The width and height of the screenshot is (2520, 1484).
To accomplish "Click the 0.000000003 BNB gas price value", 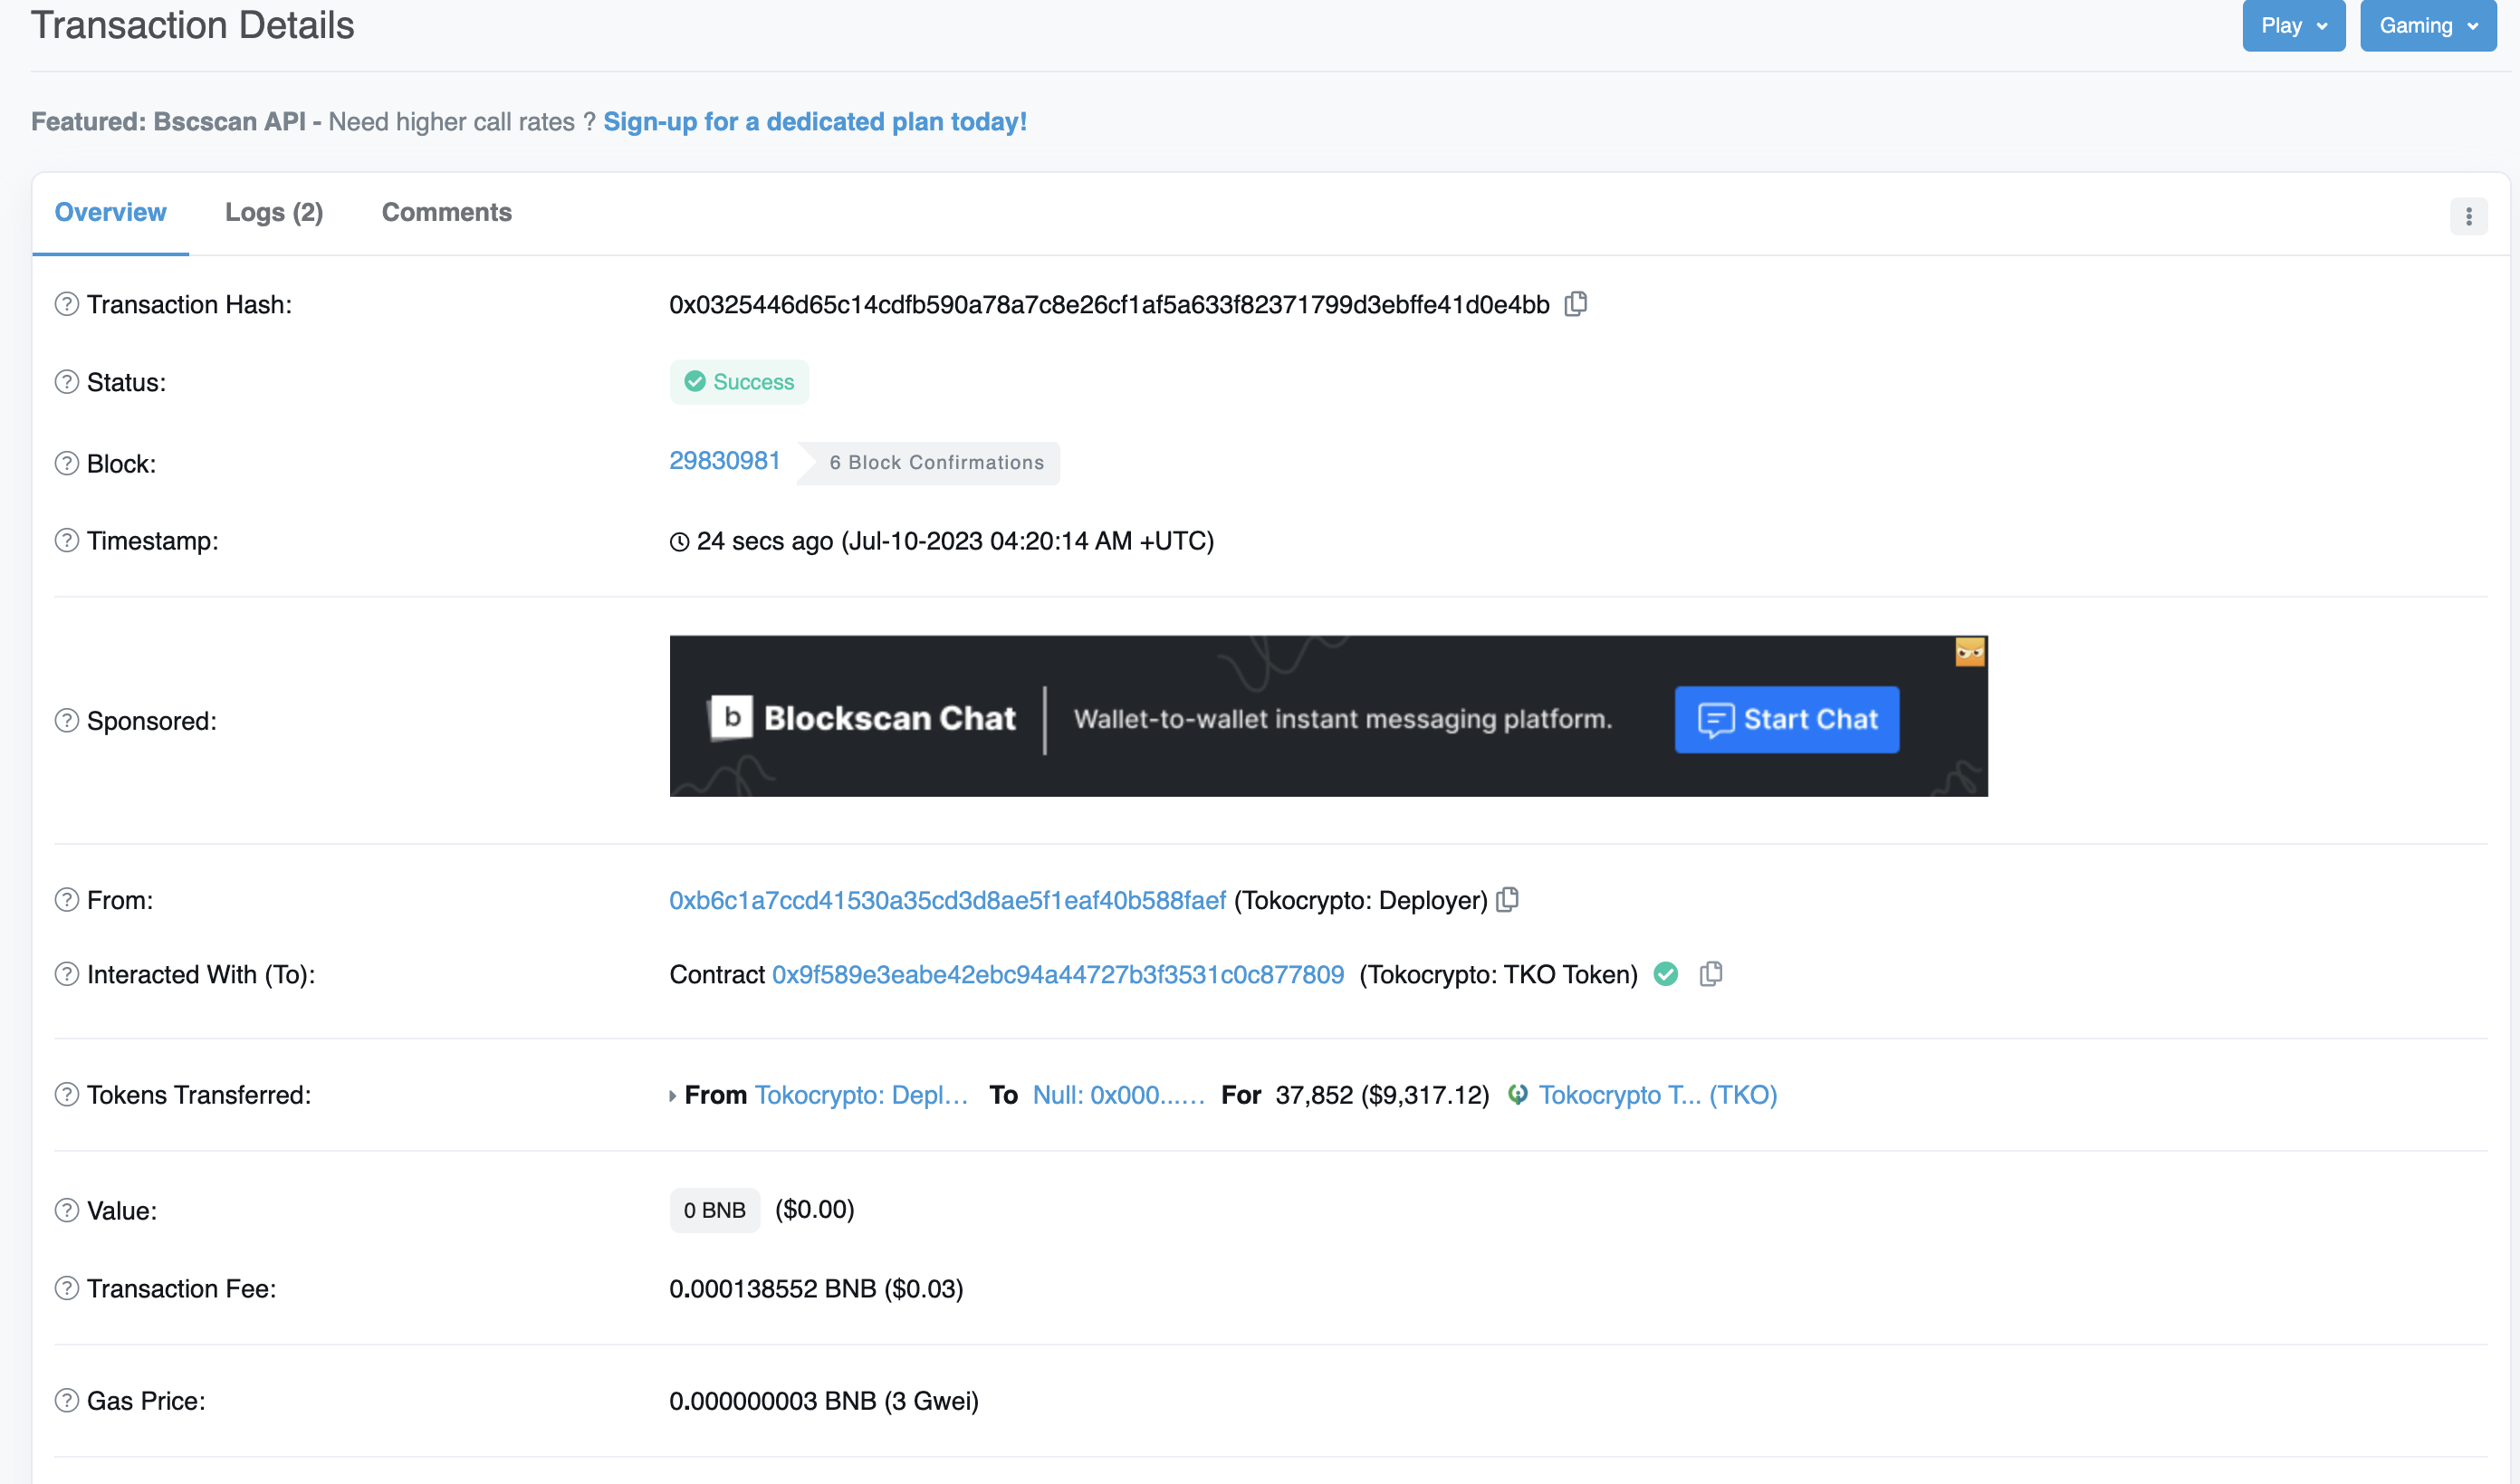I will (824, 1400).
